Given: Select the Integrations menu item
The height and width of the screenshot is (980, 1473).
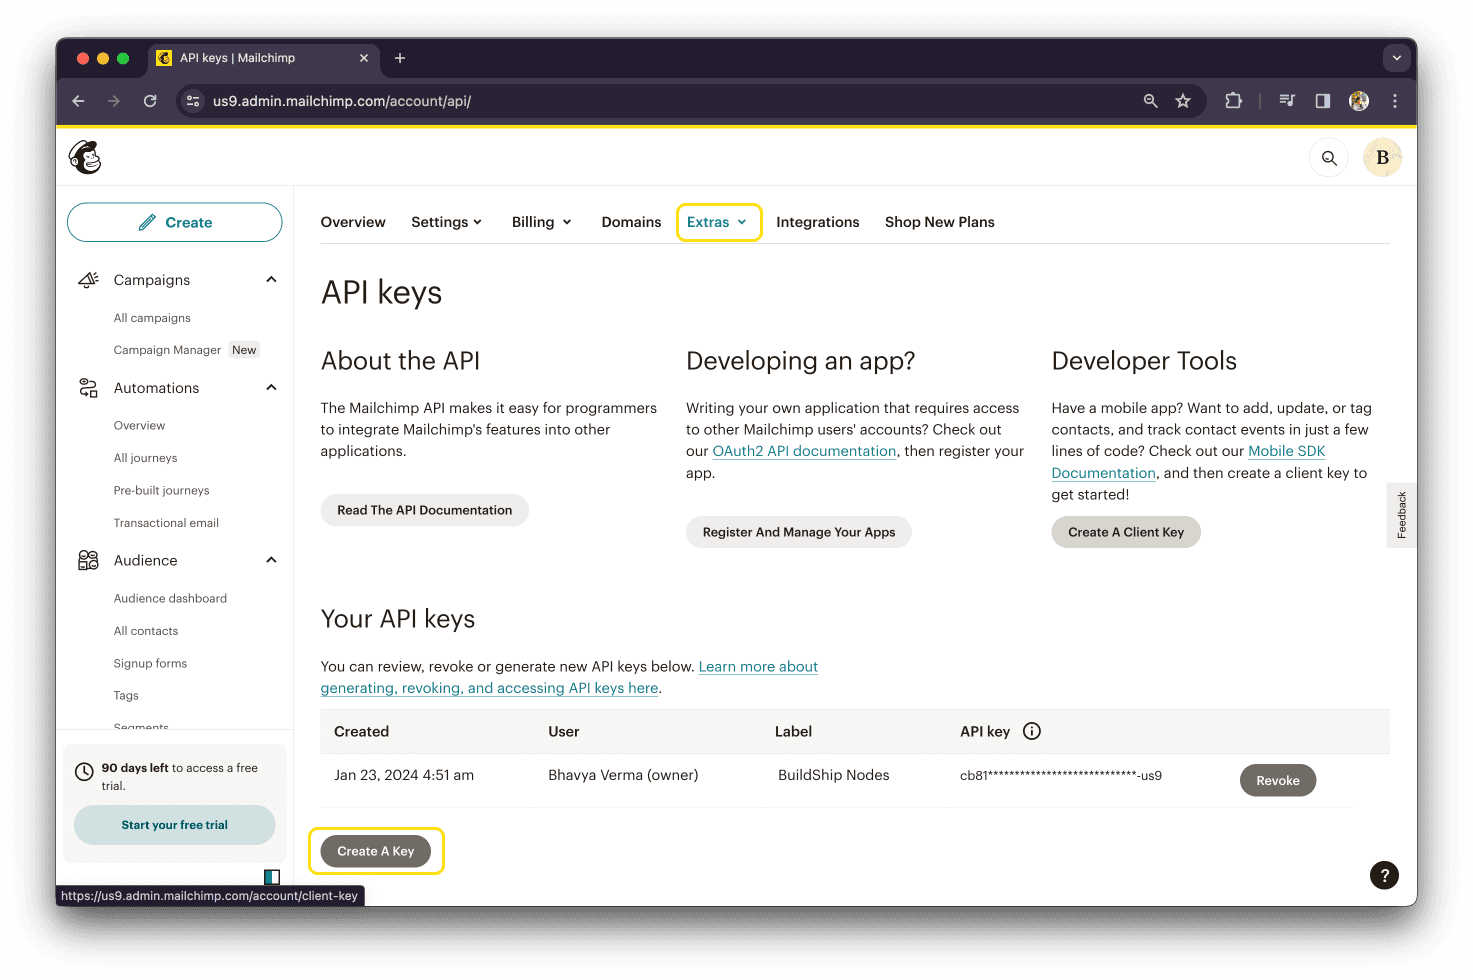Looking at the screenshot, I should click(x=817, y=222).
